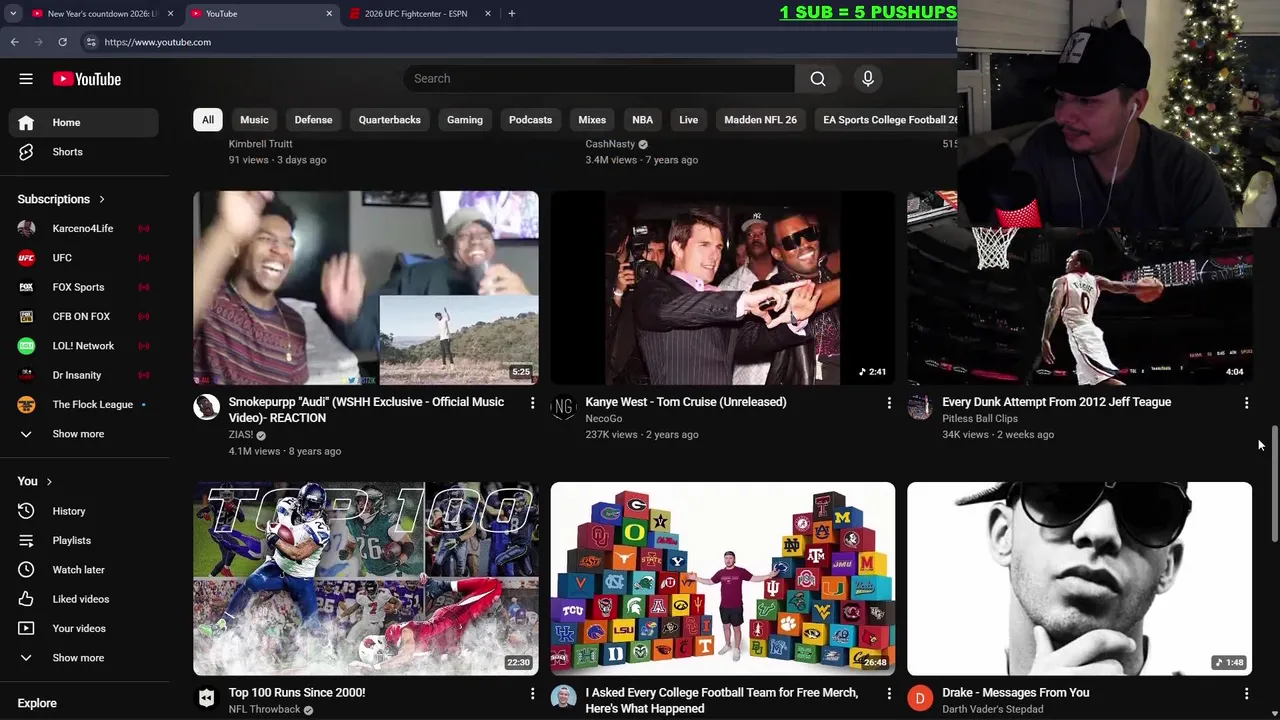This screenshot has height=720, width=1280.
Task: Close the YouTube browser tab
Action: click(x=329, y=14)
